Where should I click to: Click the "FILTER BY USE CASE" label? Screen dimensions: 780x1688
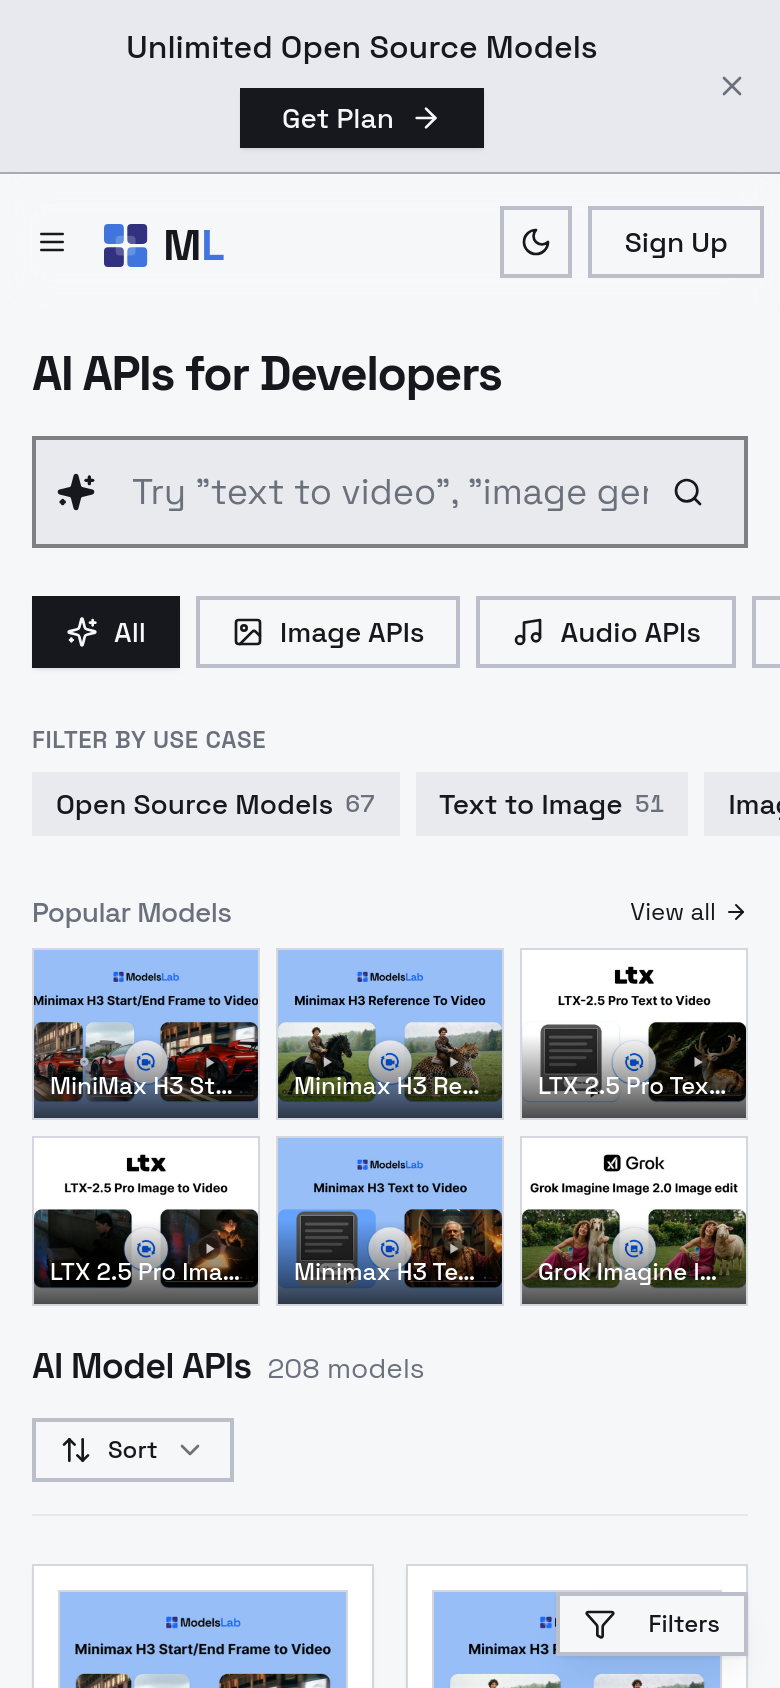coord(149,740)
